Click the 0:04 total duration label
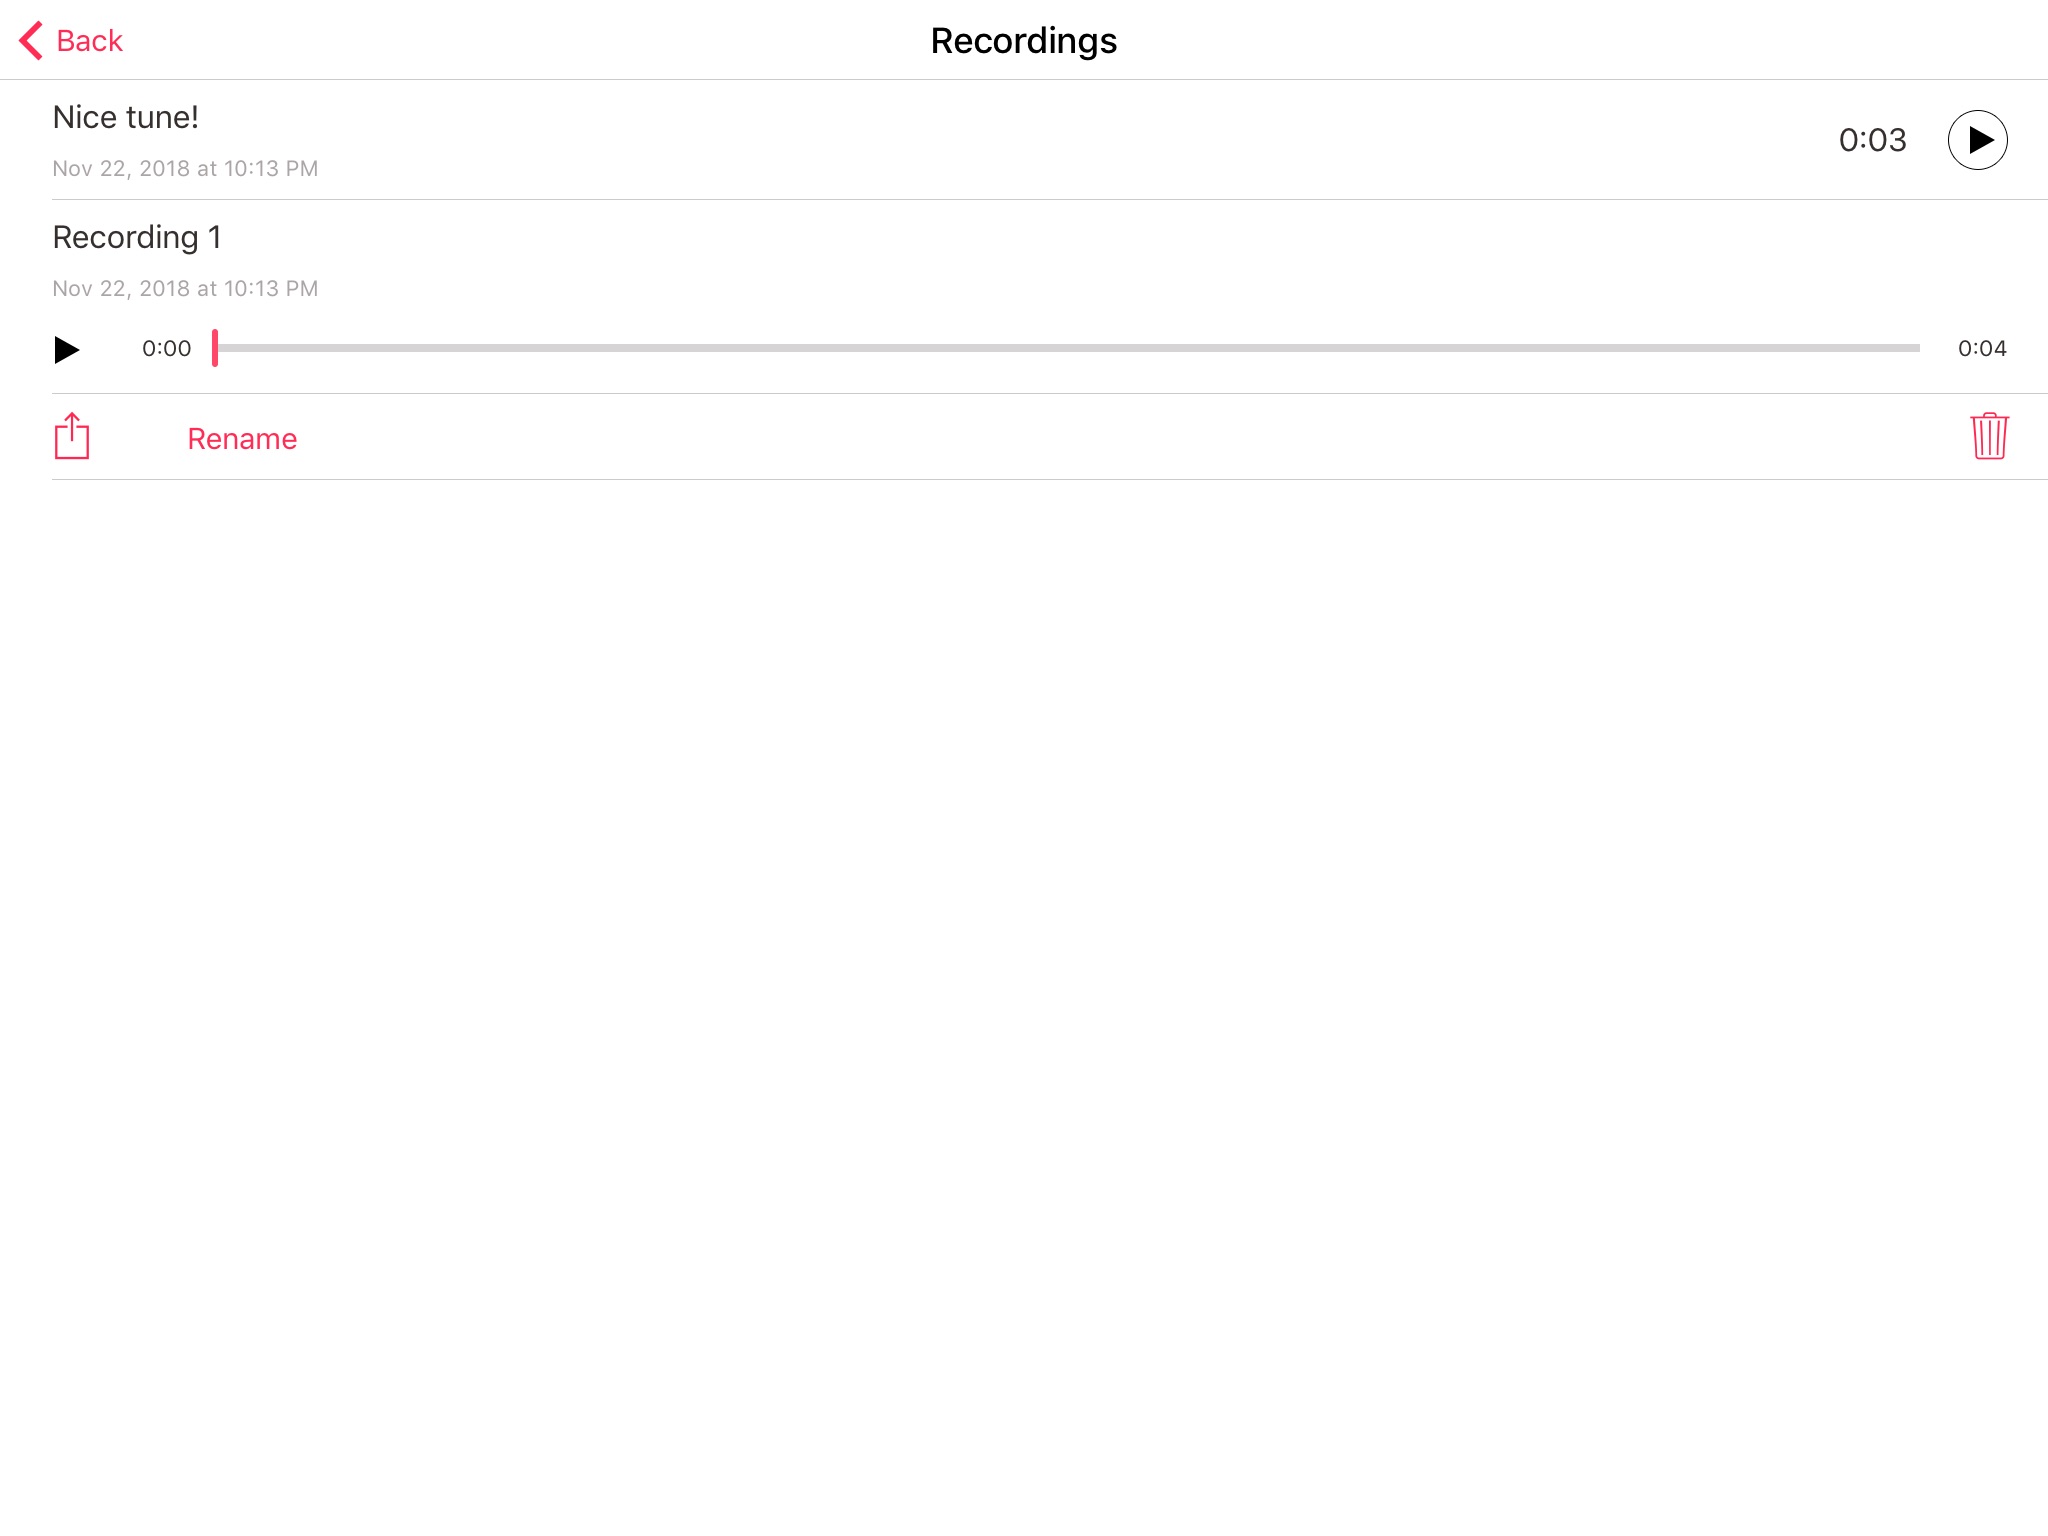This screenshot has width=2048, height=1536. coord(1981,349)
